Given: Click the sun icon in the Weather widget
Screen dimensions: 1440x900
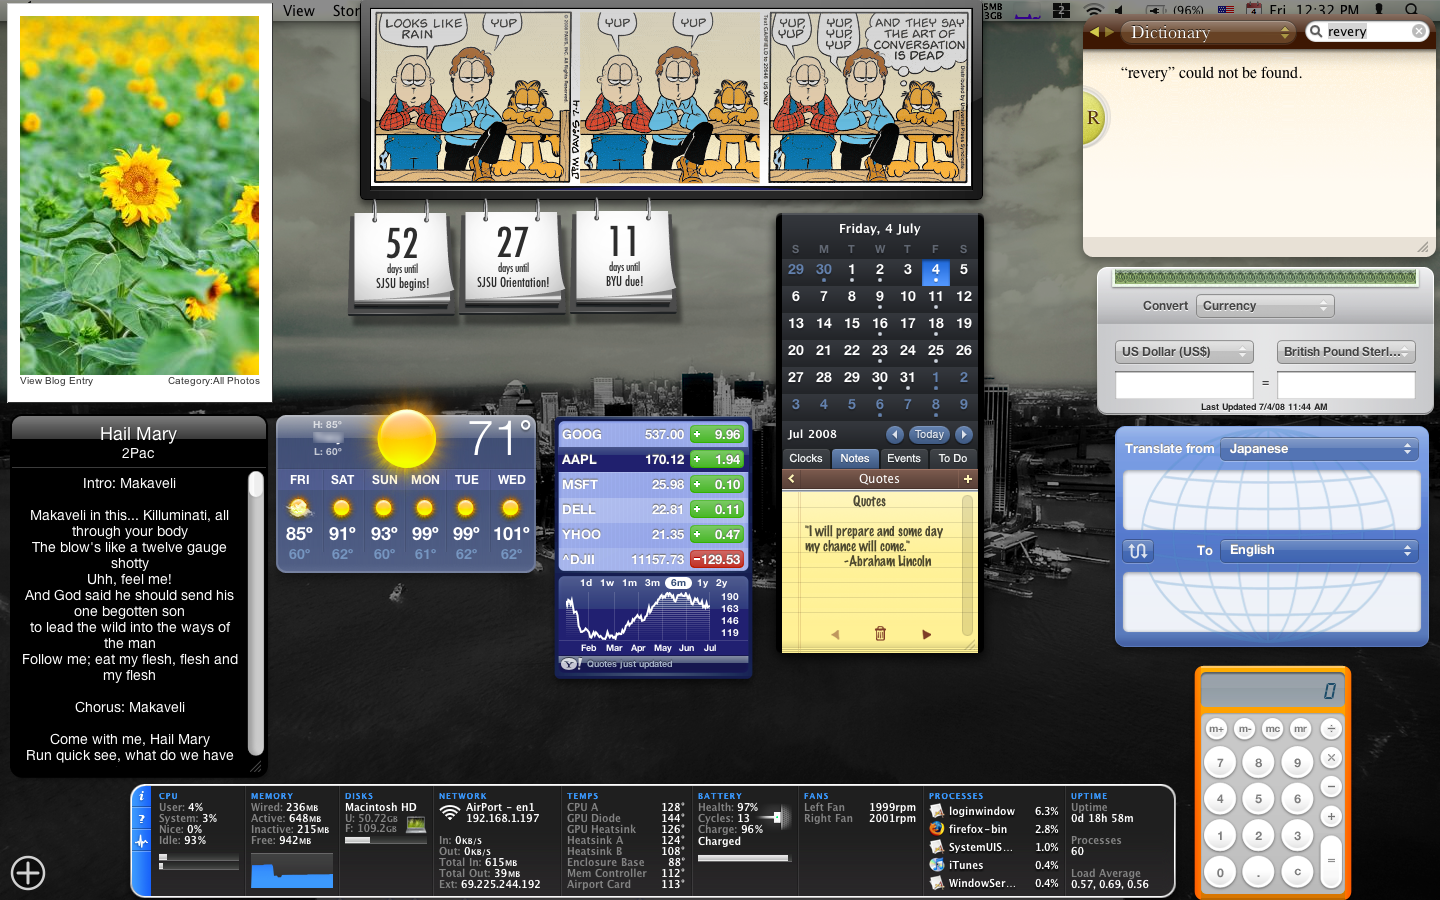Looking at the screenshot, I should click(x=406, y=439).
